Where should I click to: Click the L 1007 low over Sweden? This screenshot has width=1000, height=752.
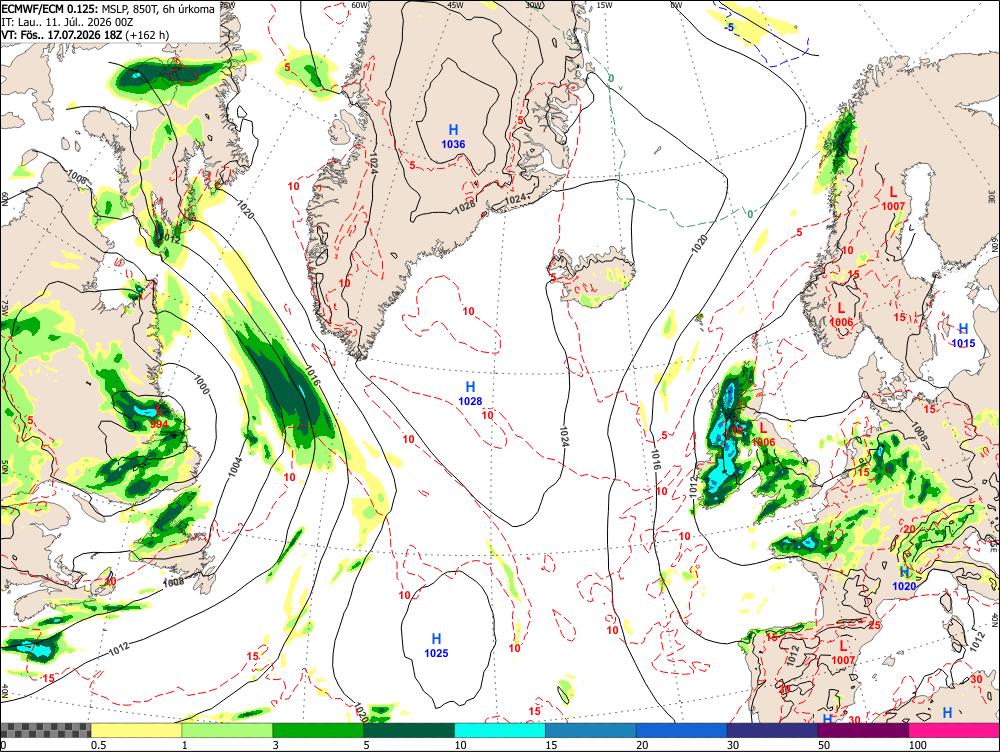click(x=893, y=198)
